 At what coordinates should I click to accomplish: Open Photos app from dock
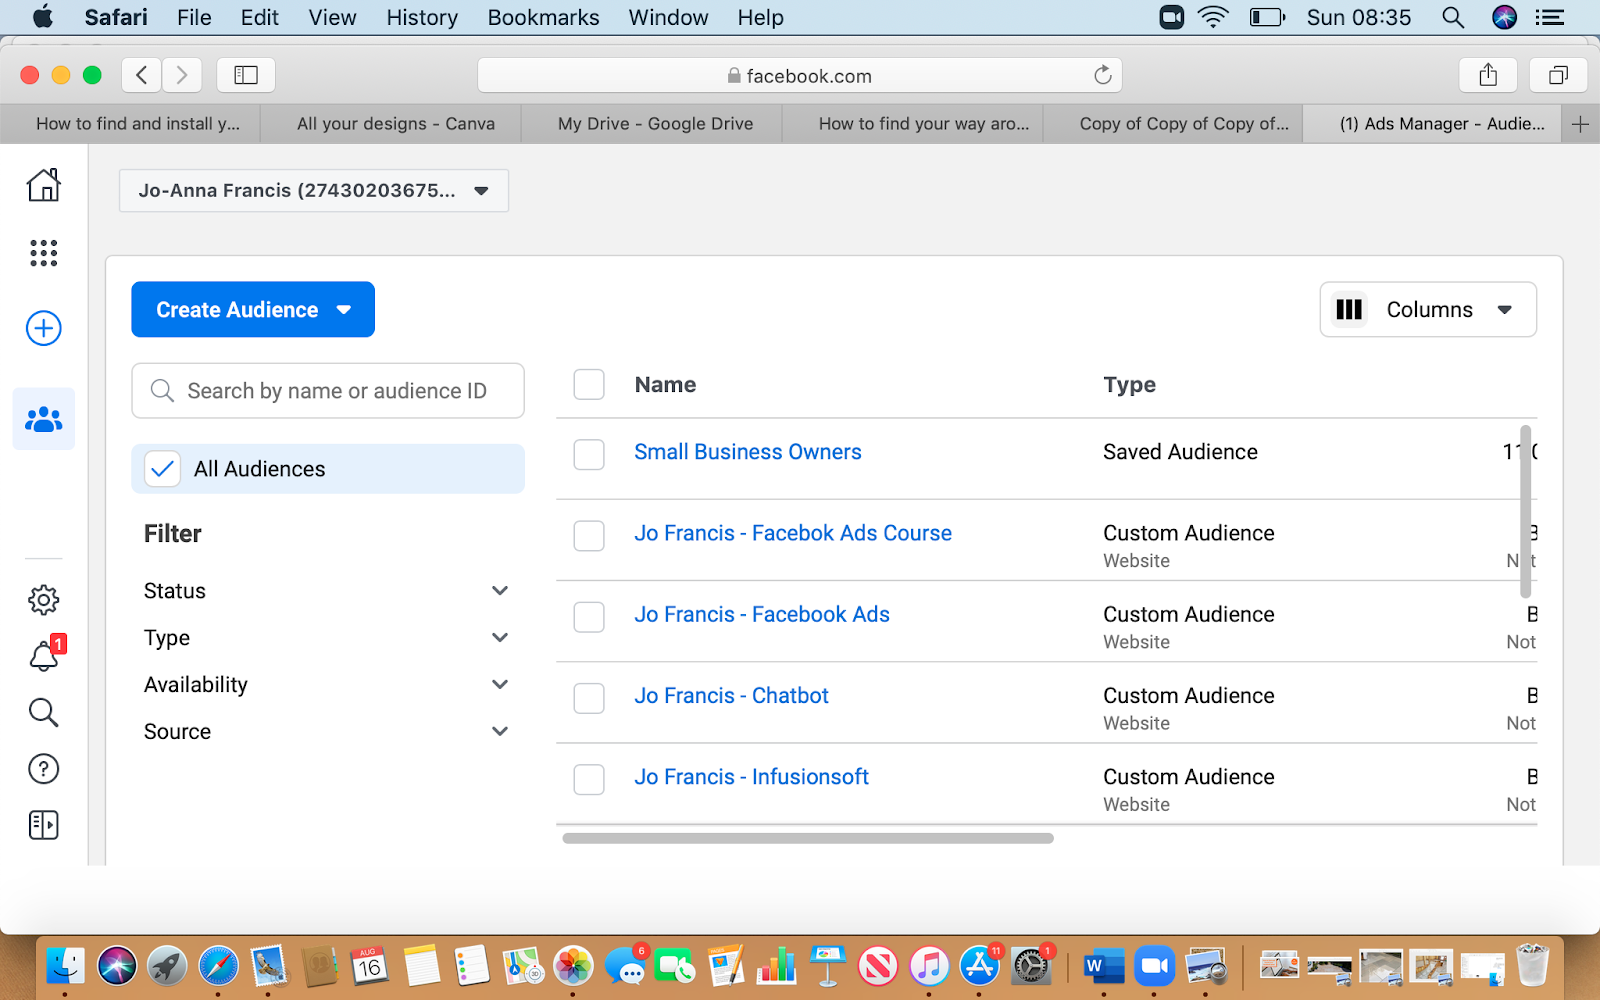click(x=573, y=966)
